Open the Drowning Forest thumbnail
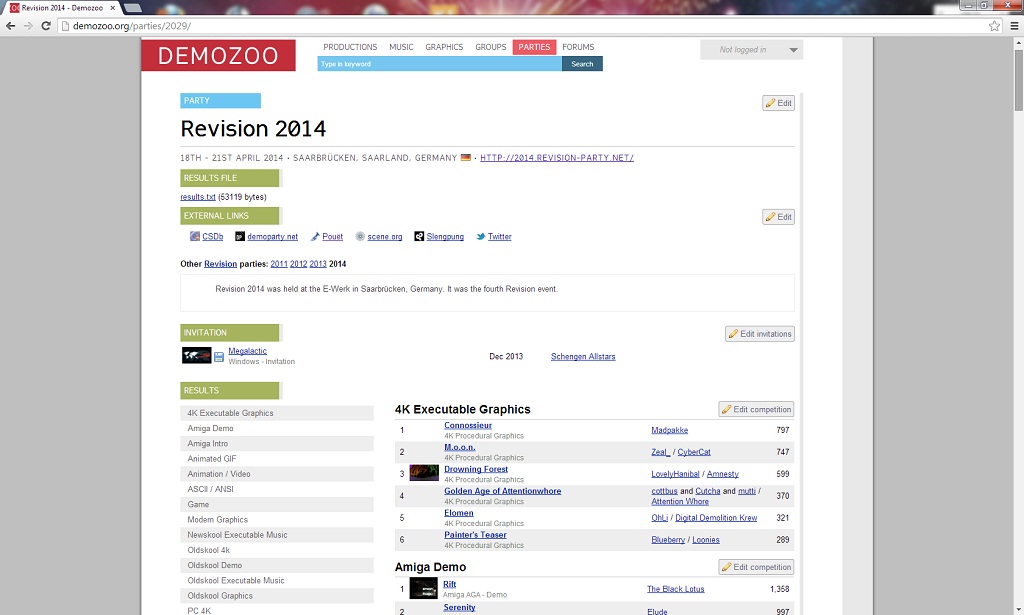 tap(424, 473)
